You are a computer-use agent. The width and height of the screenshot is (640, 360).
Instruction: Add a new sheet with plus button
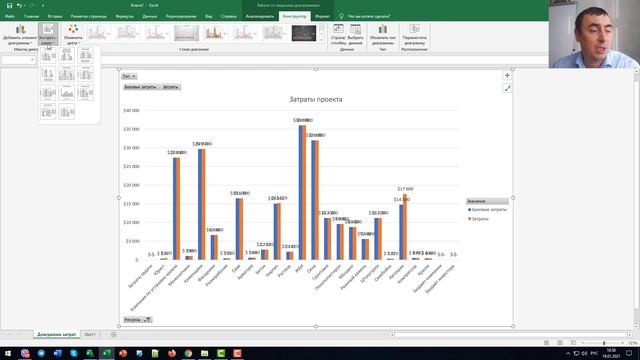point(113,335)
